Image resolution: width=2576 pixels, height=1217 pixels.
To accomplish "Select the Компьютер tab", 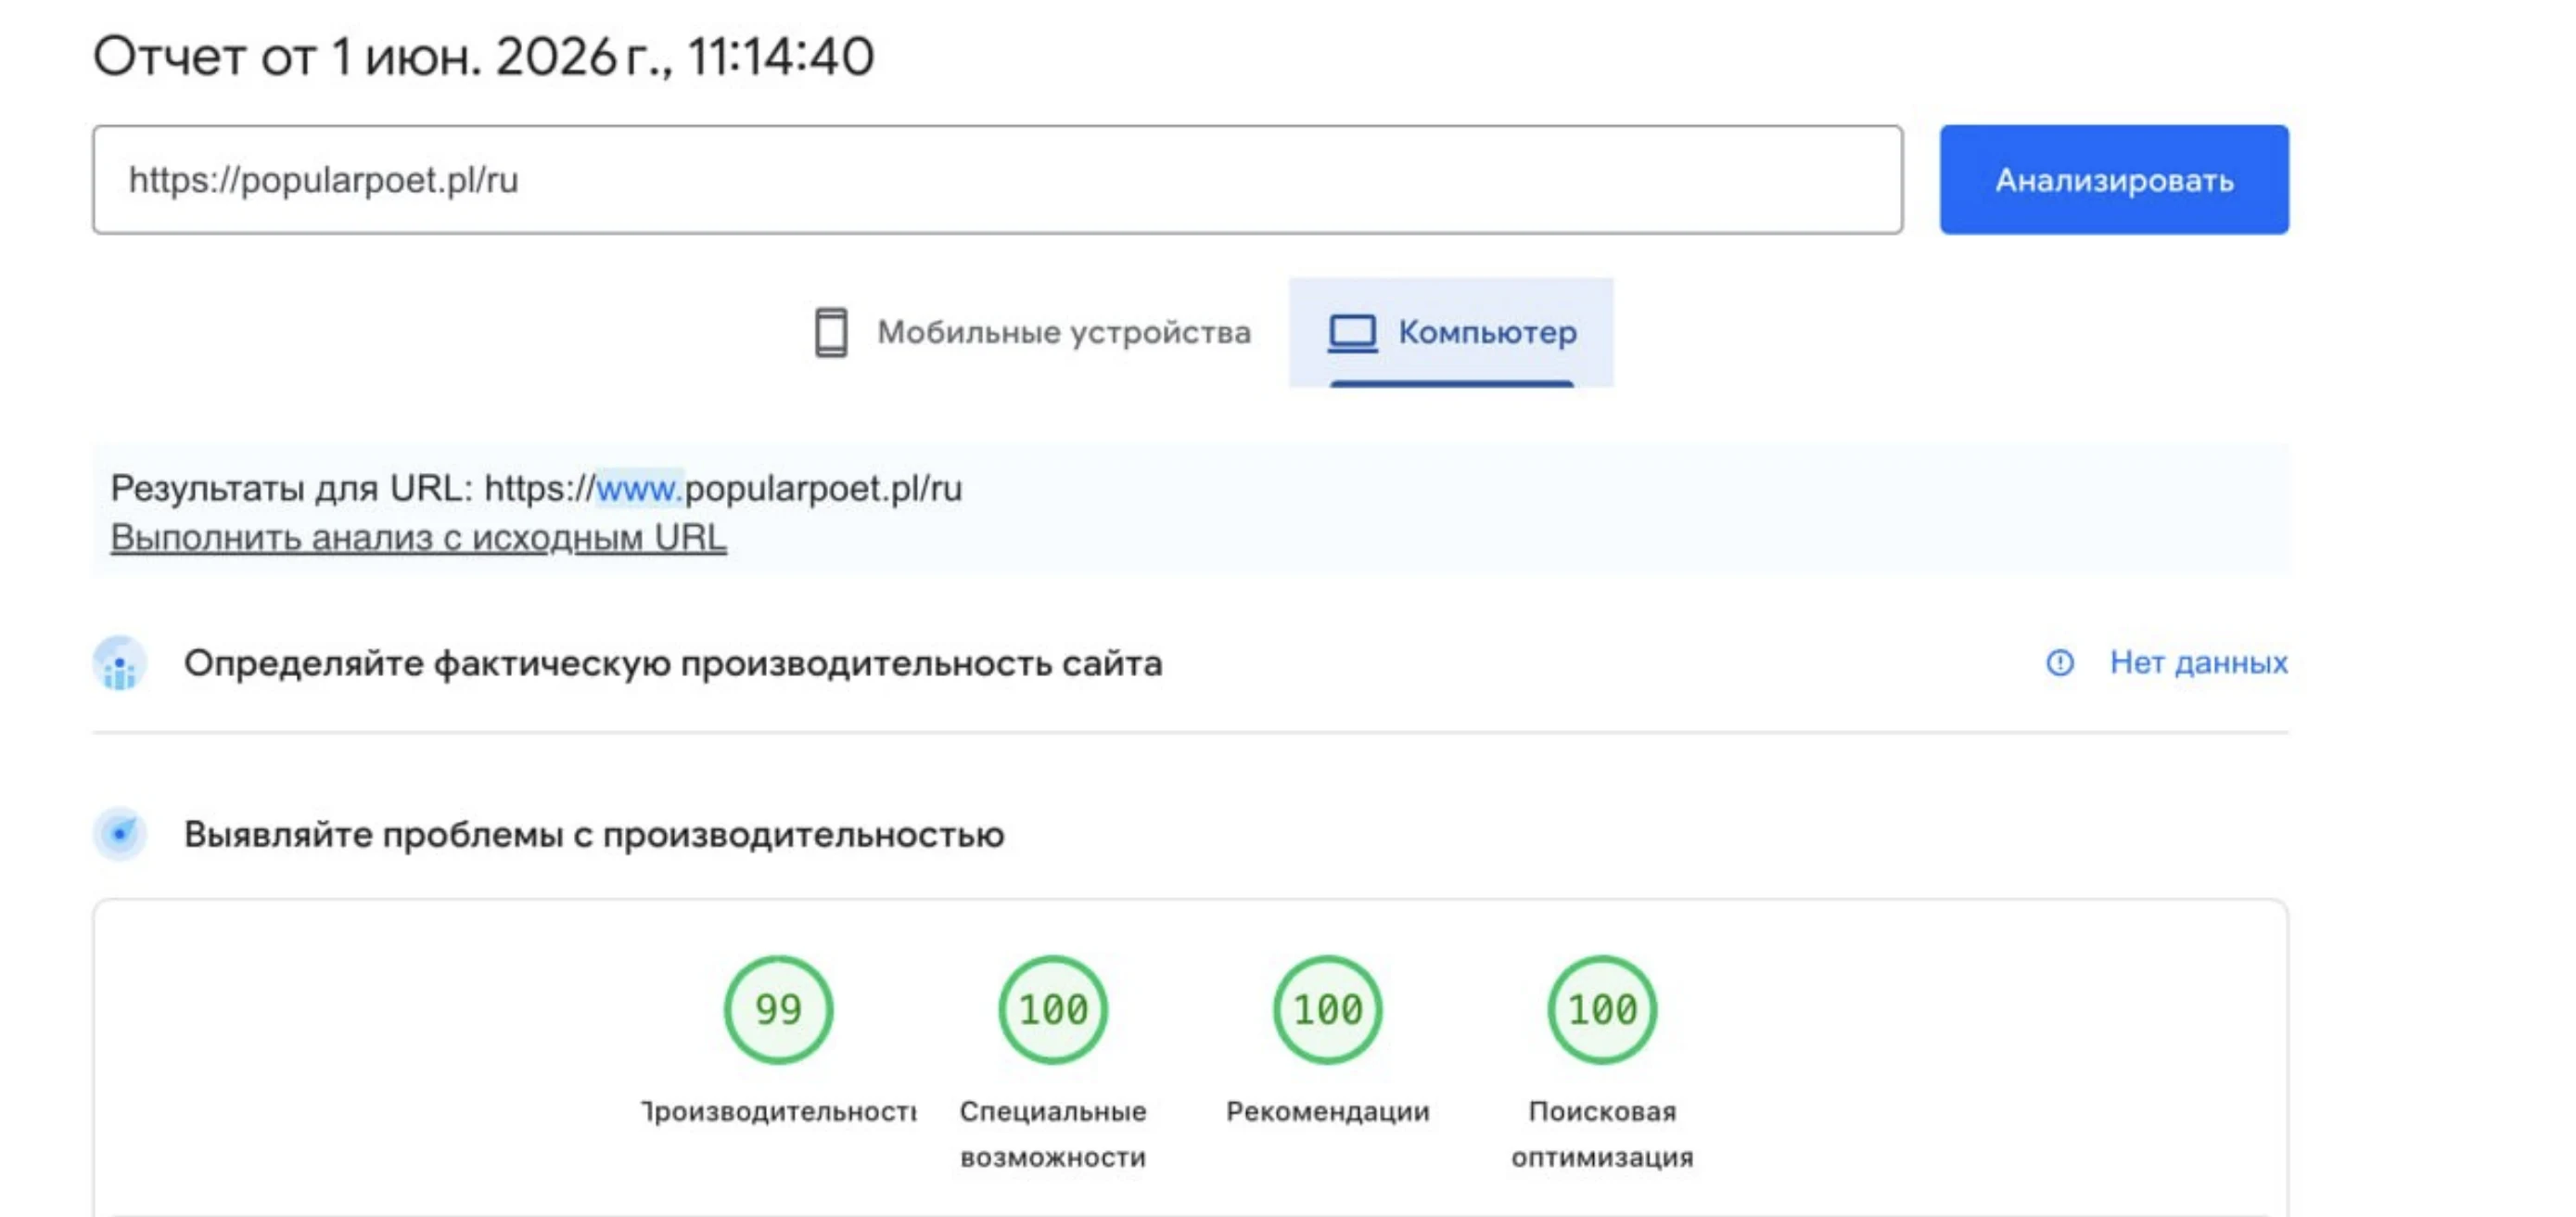I will [x=1451, y=332].
